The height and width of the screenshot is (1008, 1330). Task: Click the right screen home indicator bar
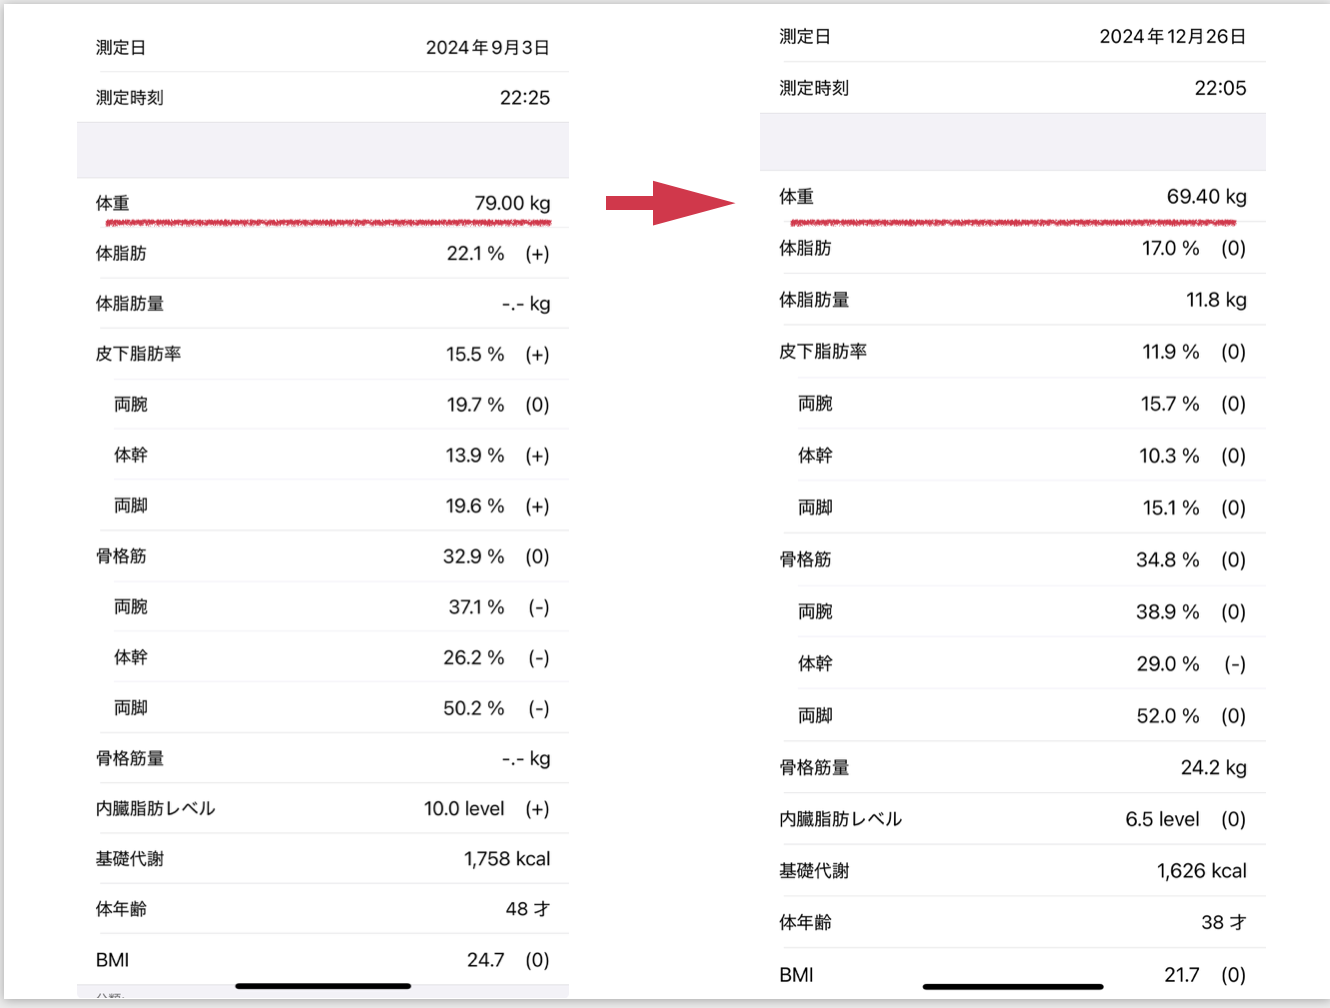(x=1013, y=986)
